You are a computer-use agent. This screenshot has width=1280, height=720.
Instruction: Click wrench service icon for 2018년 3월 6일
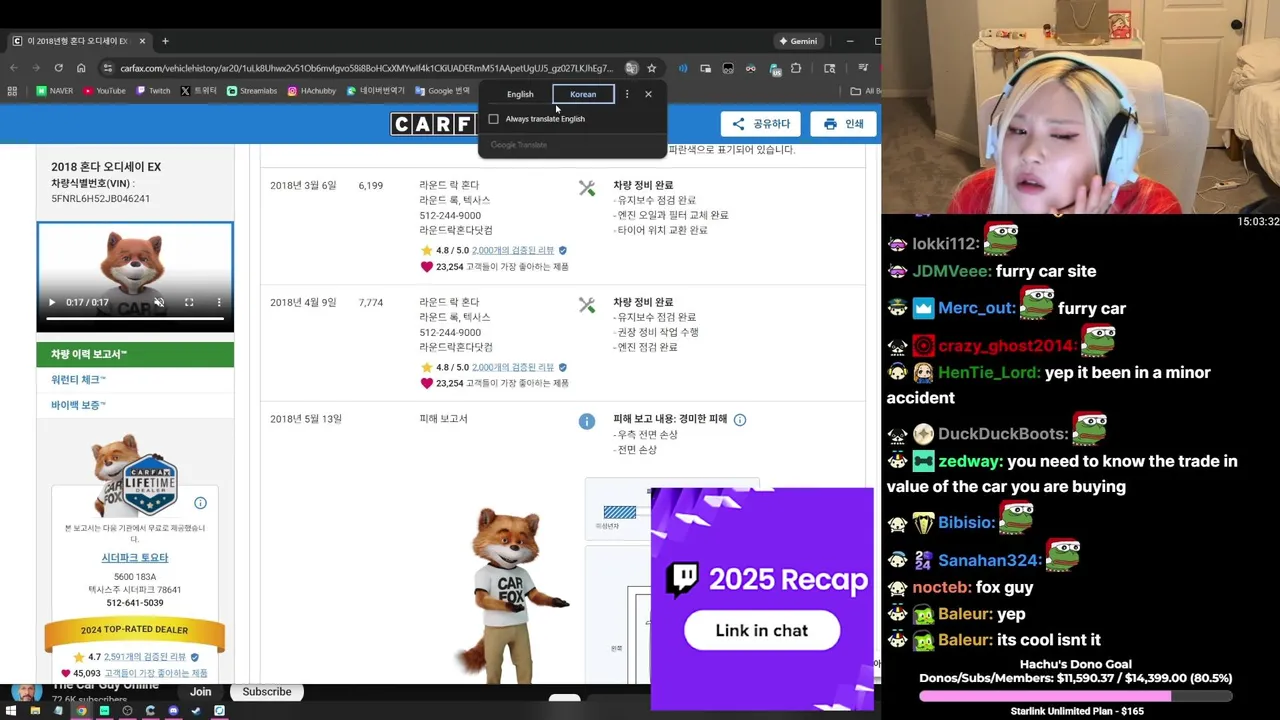pyautogui.click(x=587, y=188)
